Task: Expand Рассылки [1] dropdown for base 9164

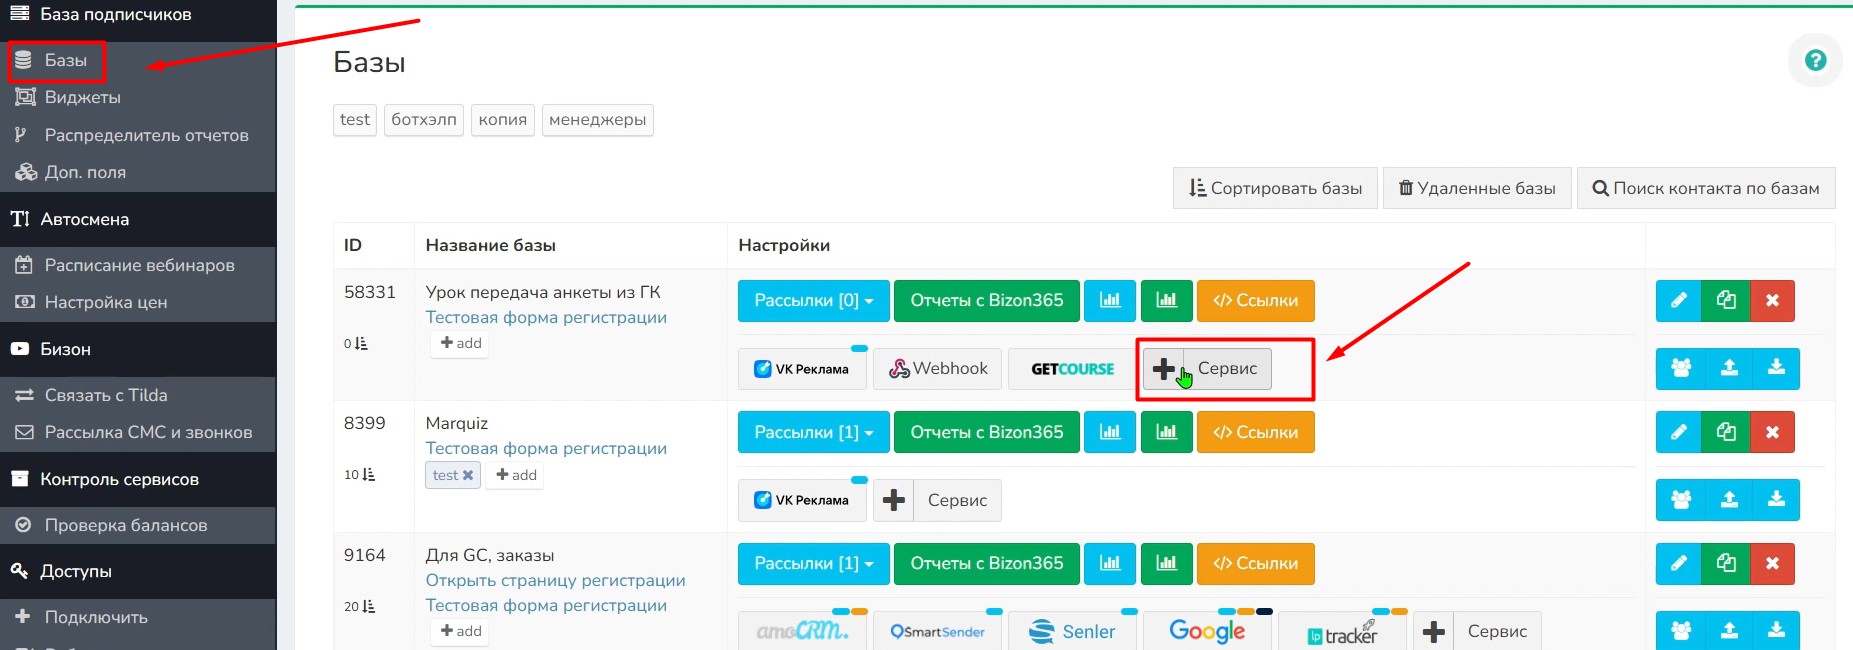Action: [813, 563]
